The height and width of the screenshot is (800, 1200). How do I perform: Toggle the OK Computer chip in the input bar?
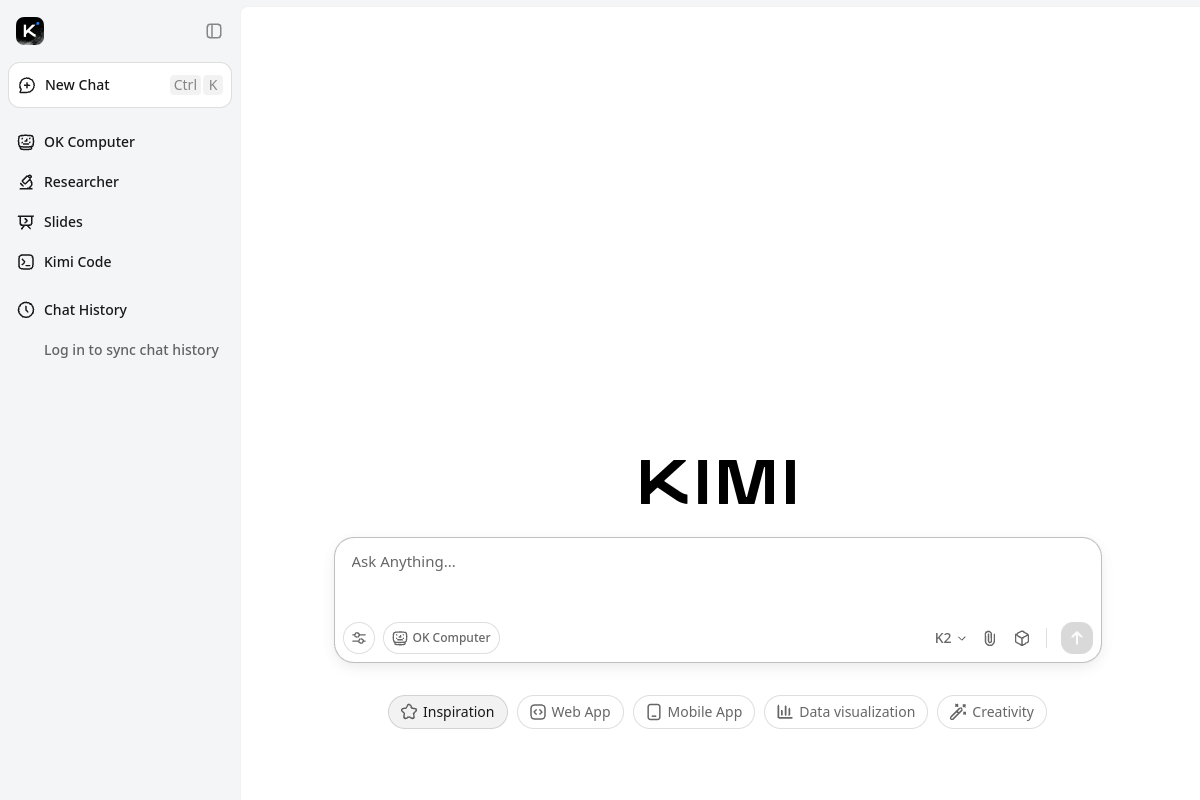tap(441, 638)
